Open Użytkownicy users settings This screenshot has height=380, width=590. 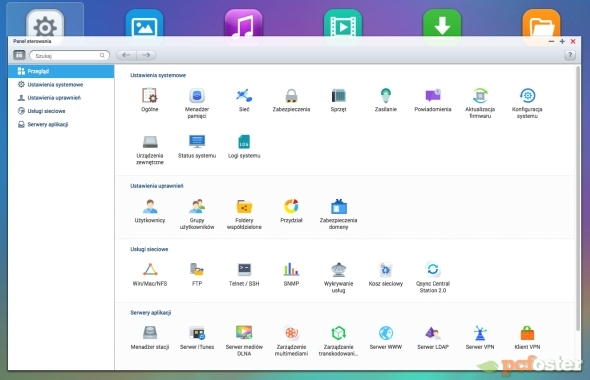tap(150, 207)
